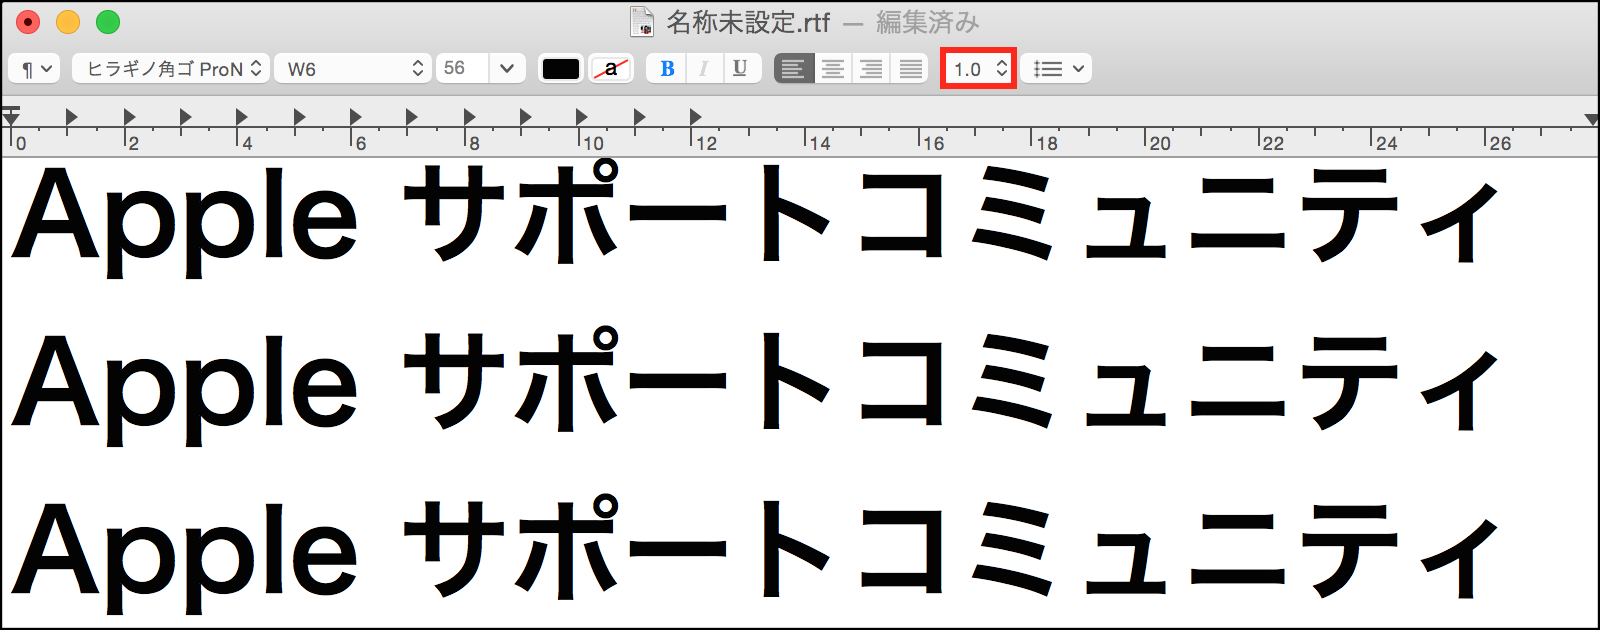
Task: Justify the text
Action: coord(910,68)
